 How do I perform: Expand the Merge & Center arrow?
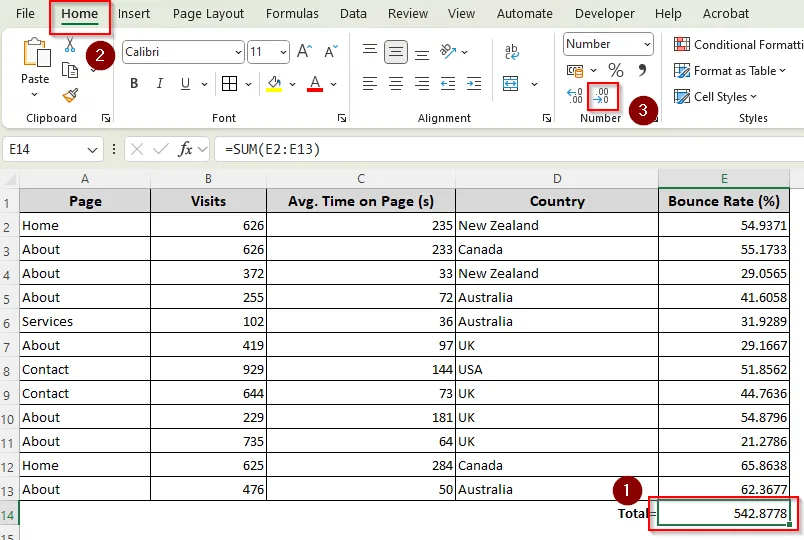coord(534,84)
